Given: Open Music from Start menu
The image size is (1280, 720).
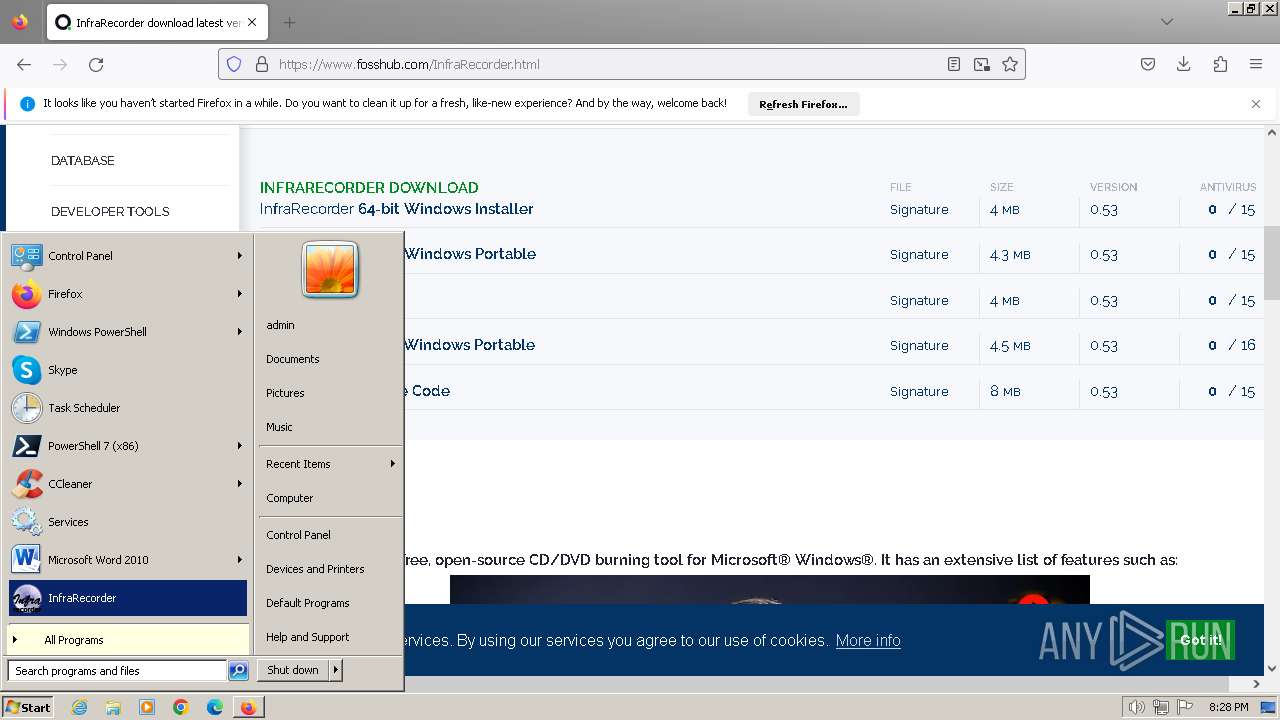Looking at the screenshot, I should 330,427.
